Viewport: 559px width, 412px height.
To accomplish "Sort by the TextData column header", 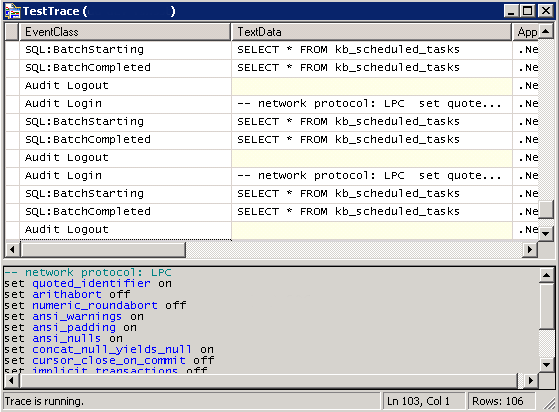I will [371, 32].
